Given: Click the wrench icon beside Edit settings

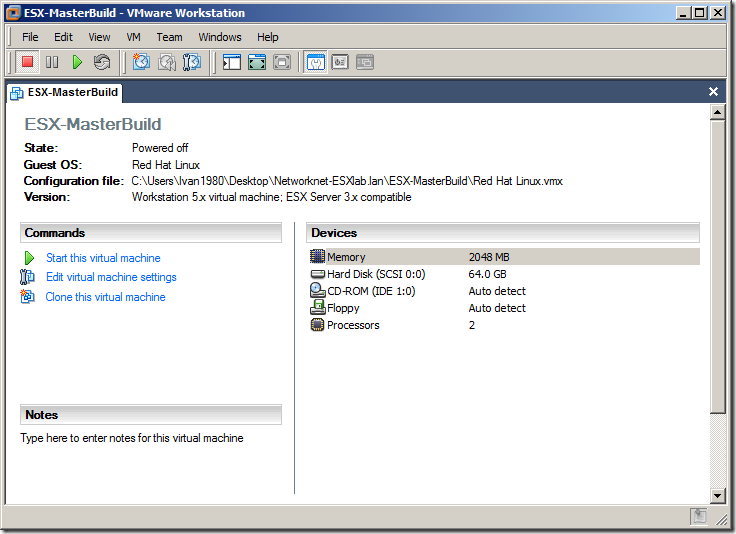Looking at the screenshot, I should (27, 277).
